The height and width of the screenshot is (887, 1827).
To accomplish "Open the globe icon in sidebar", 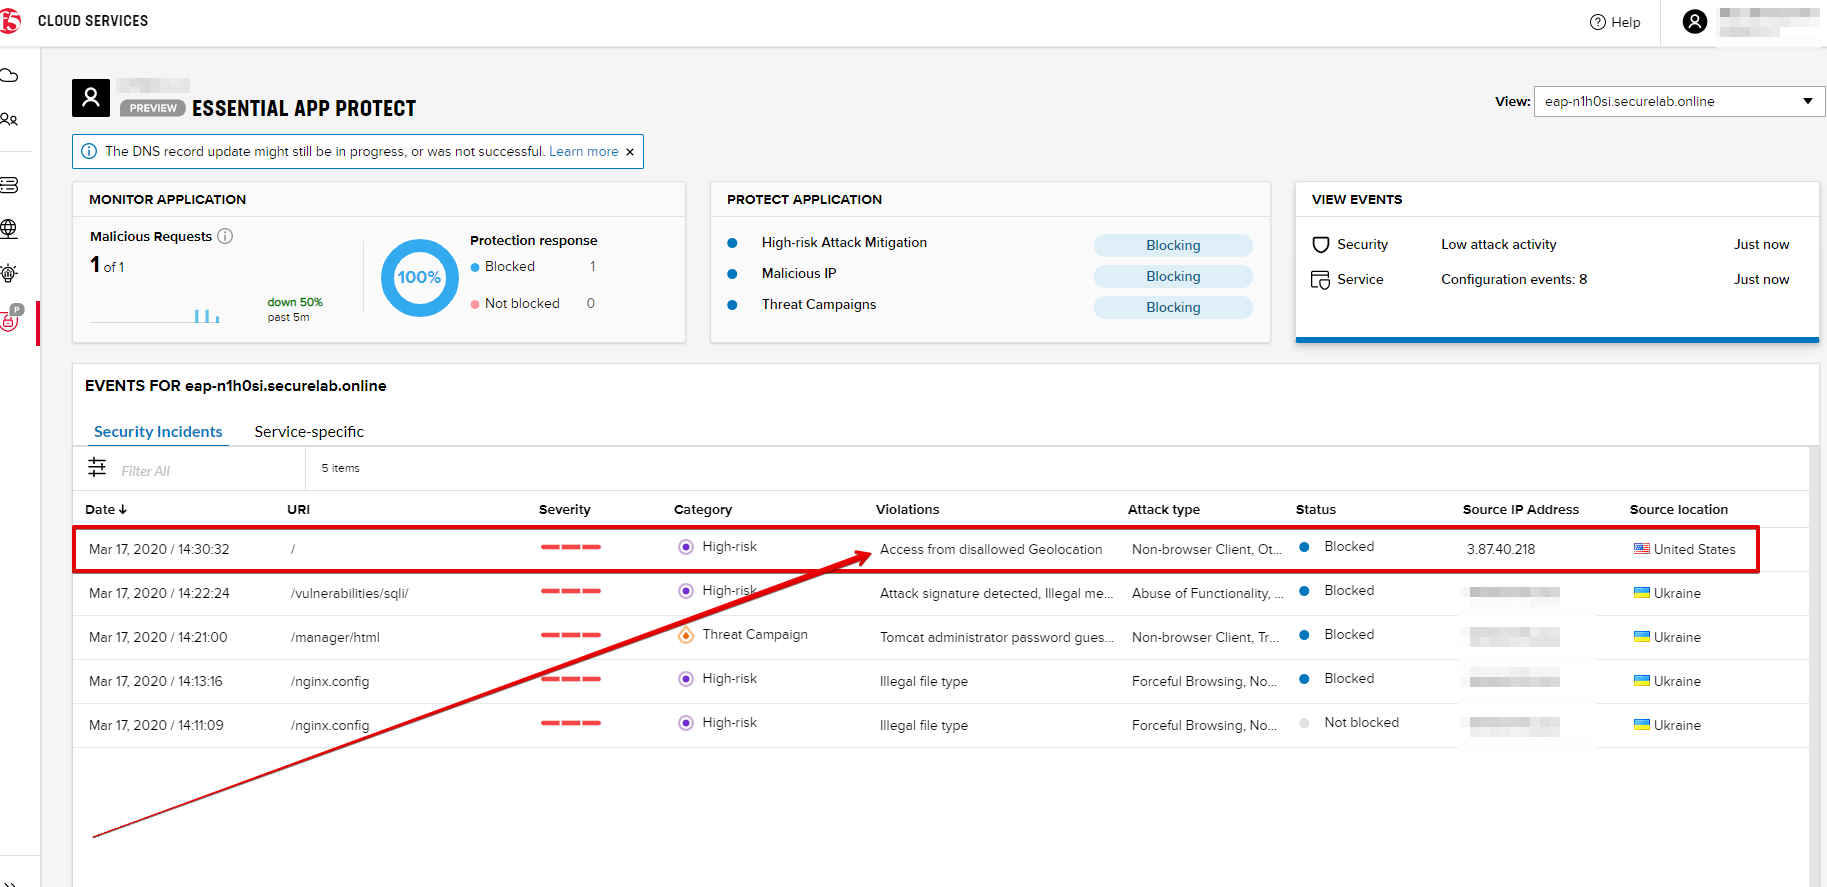I will pyautogui.click(x=9, y=229).
